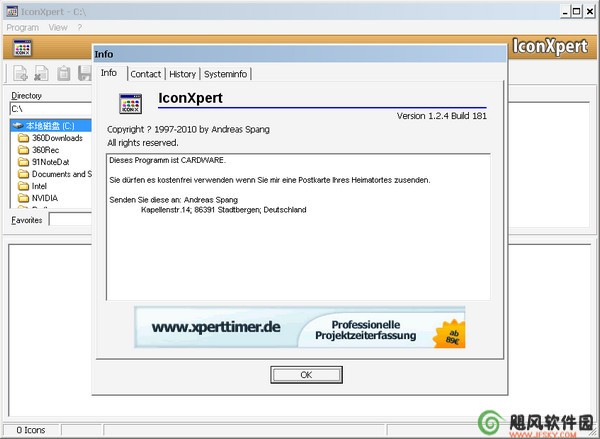The width and height of the screenshot is (600, 439).
Task: Click OK to close the Info dialog
Action: [306, 375]
